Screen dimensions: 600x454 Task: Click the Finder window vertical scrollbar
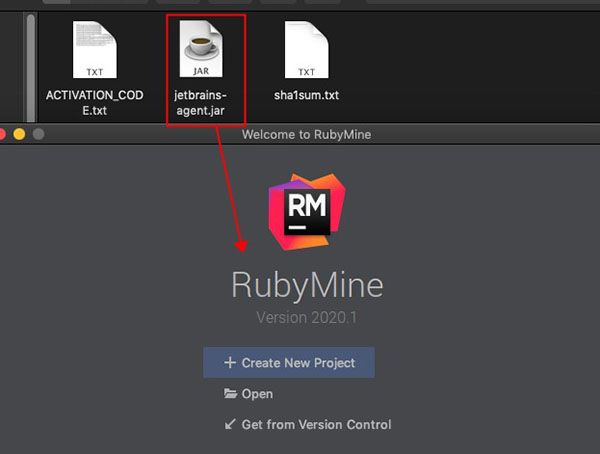(x=31, y=67)
